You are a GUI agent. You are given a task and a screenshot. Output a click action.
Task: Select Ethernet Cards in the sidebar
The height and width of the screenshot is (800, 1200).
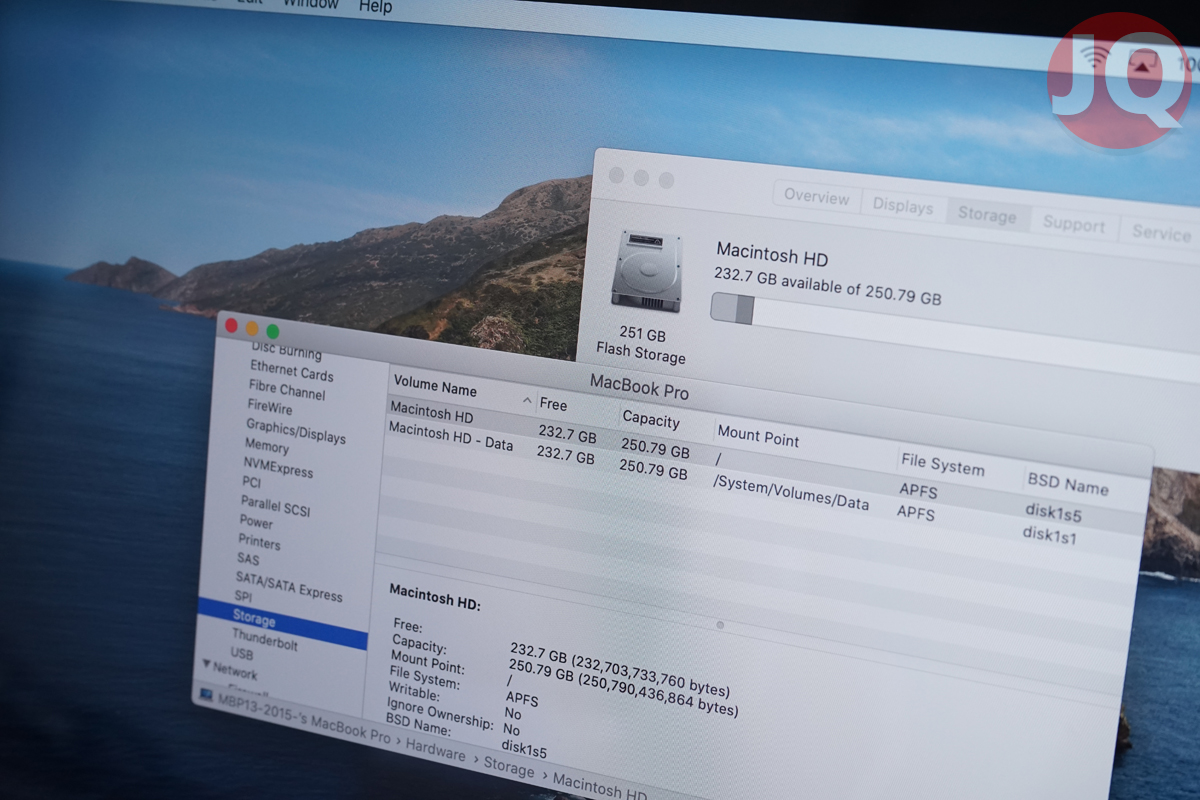[291, 371]
